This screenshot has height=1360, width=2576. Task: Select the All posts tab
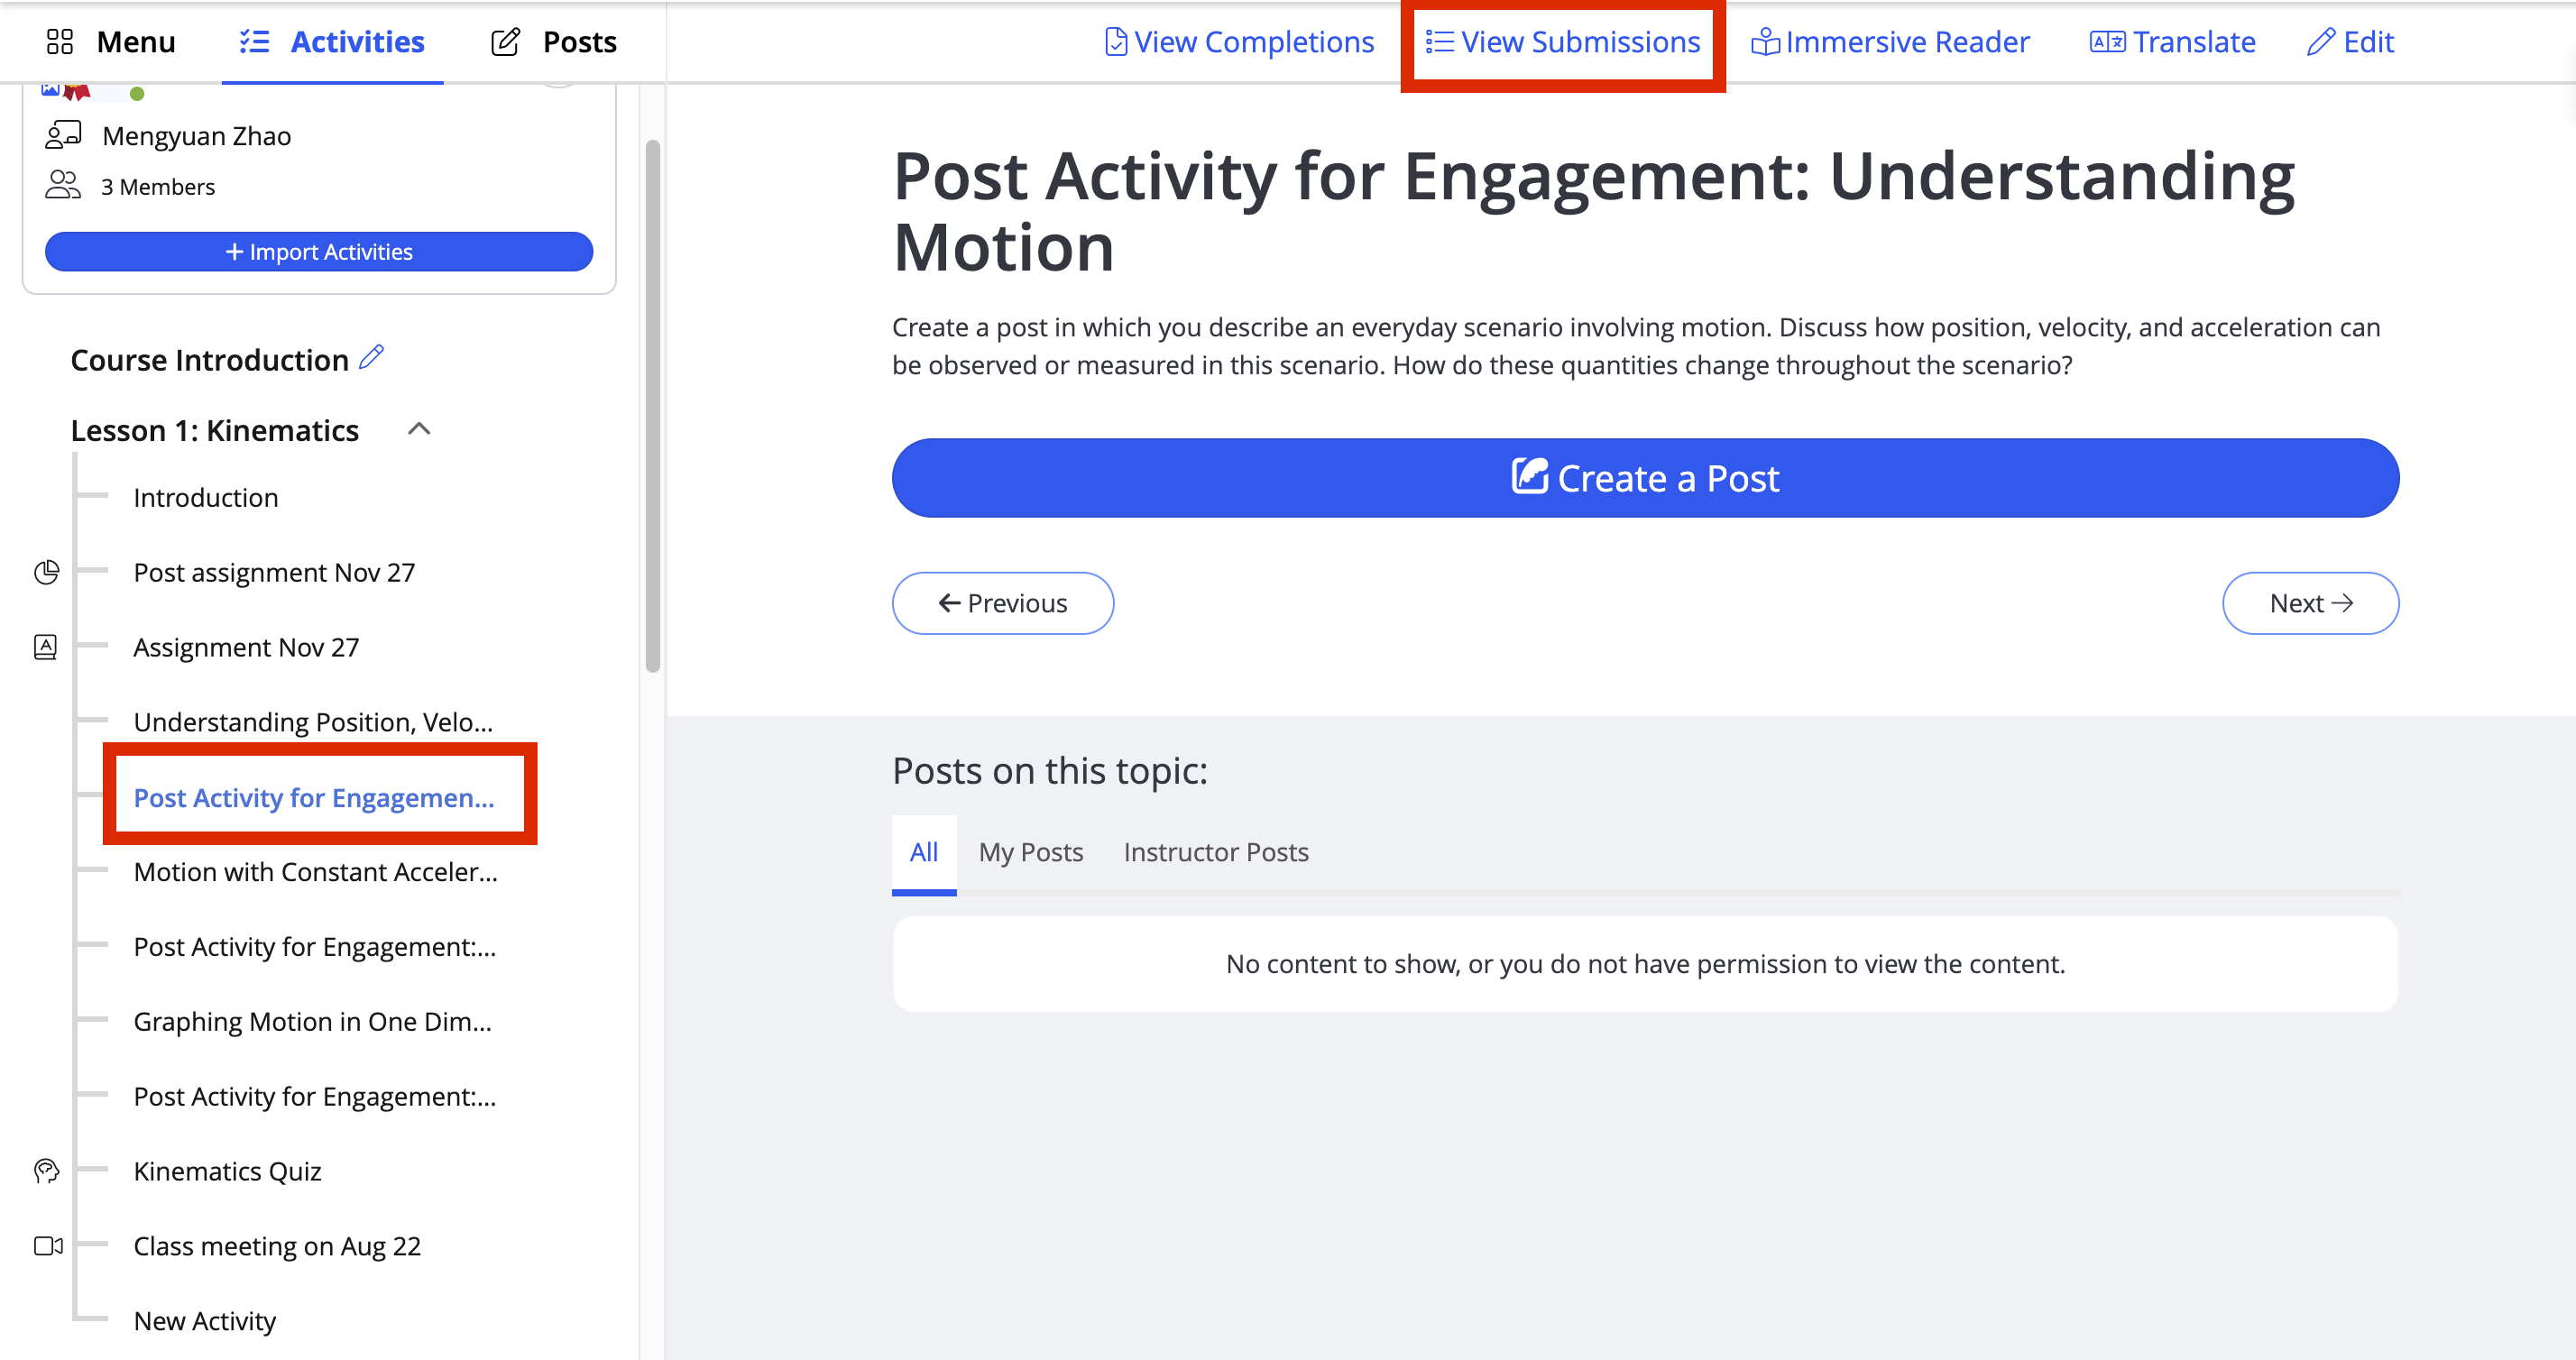pyautogui.click(x=924, y=852)
